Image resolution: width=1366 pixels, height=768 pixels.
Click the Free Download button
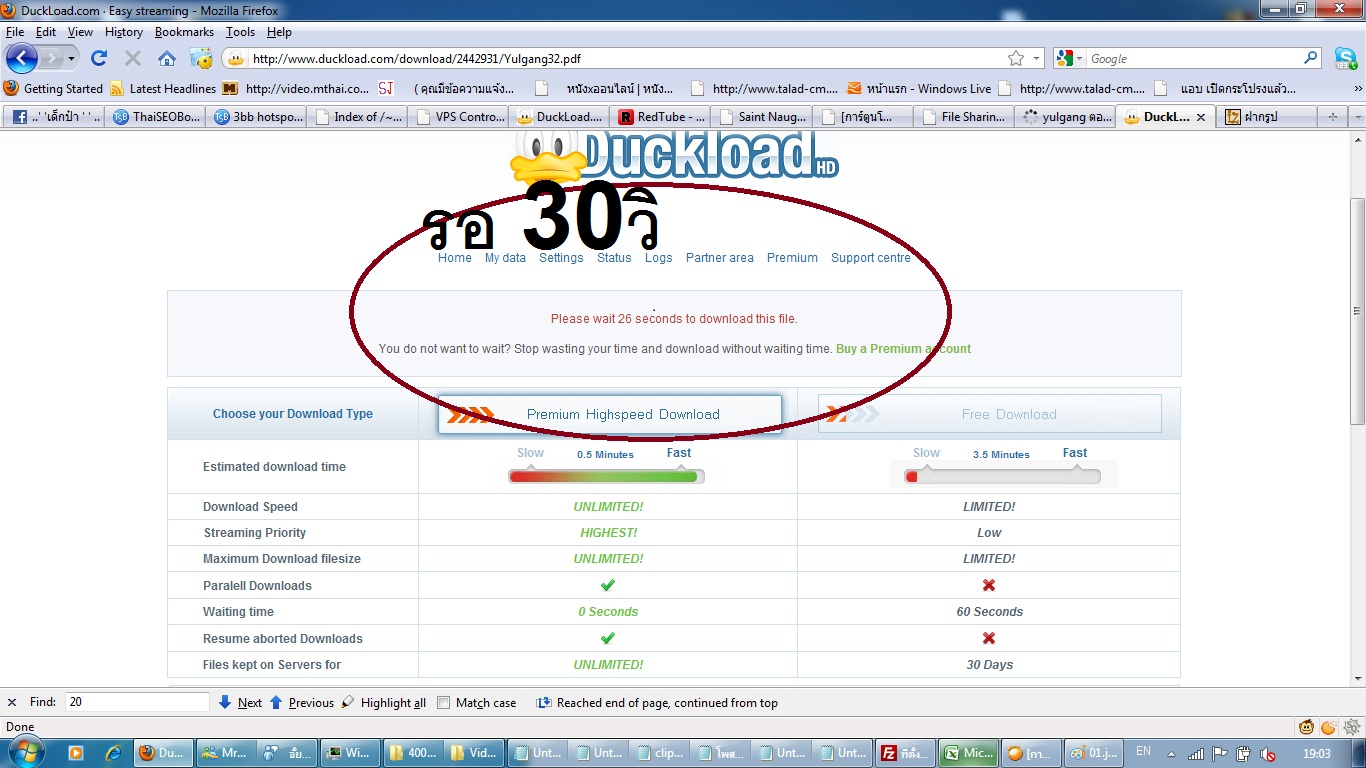(x=990, y=414)
